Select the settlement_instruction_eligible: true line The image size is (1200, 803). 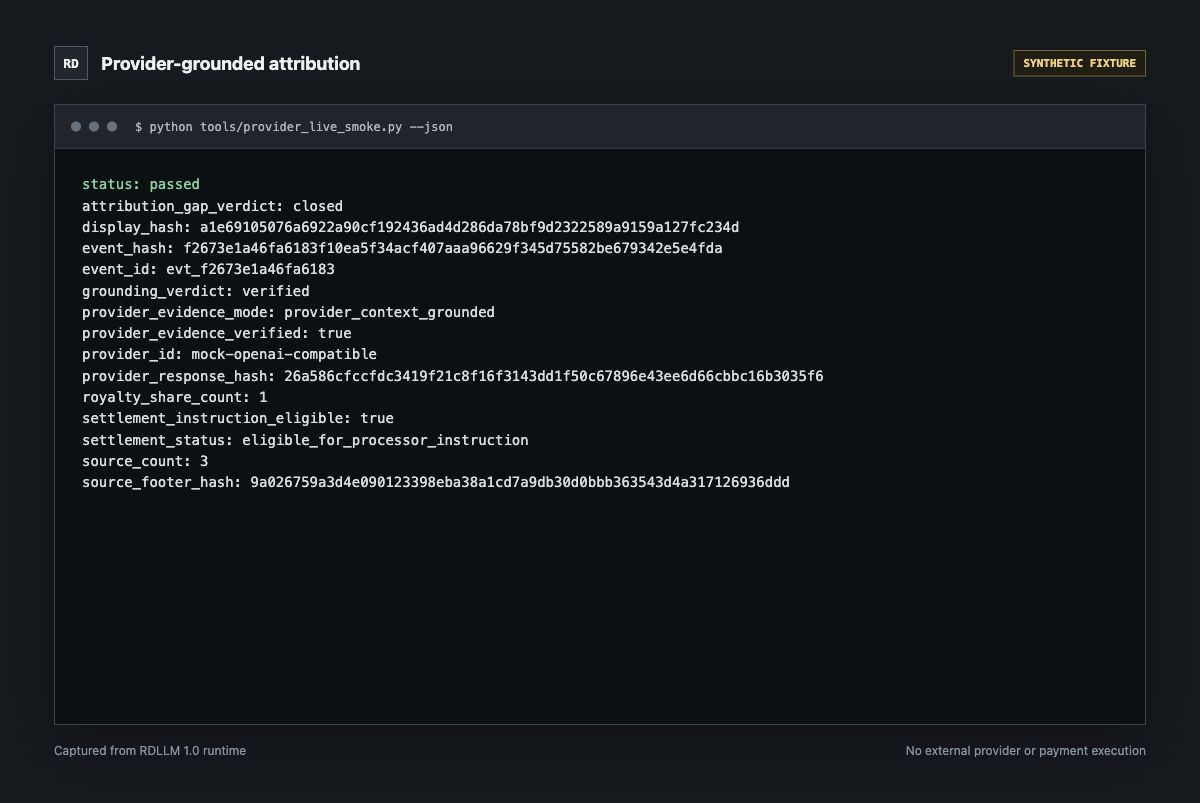tap(238, 418)
